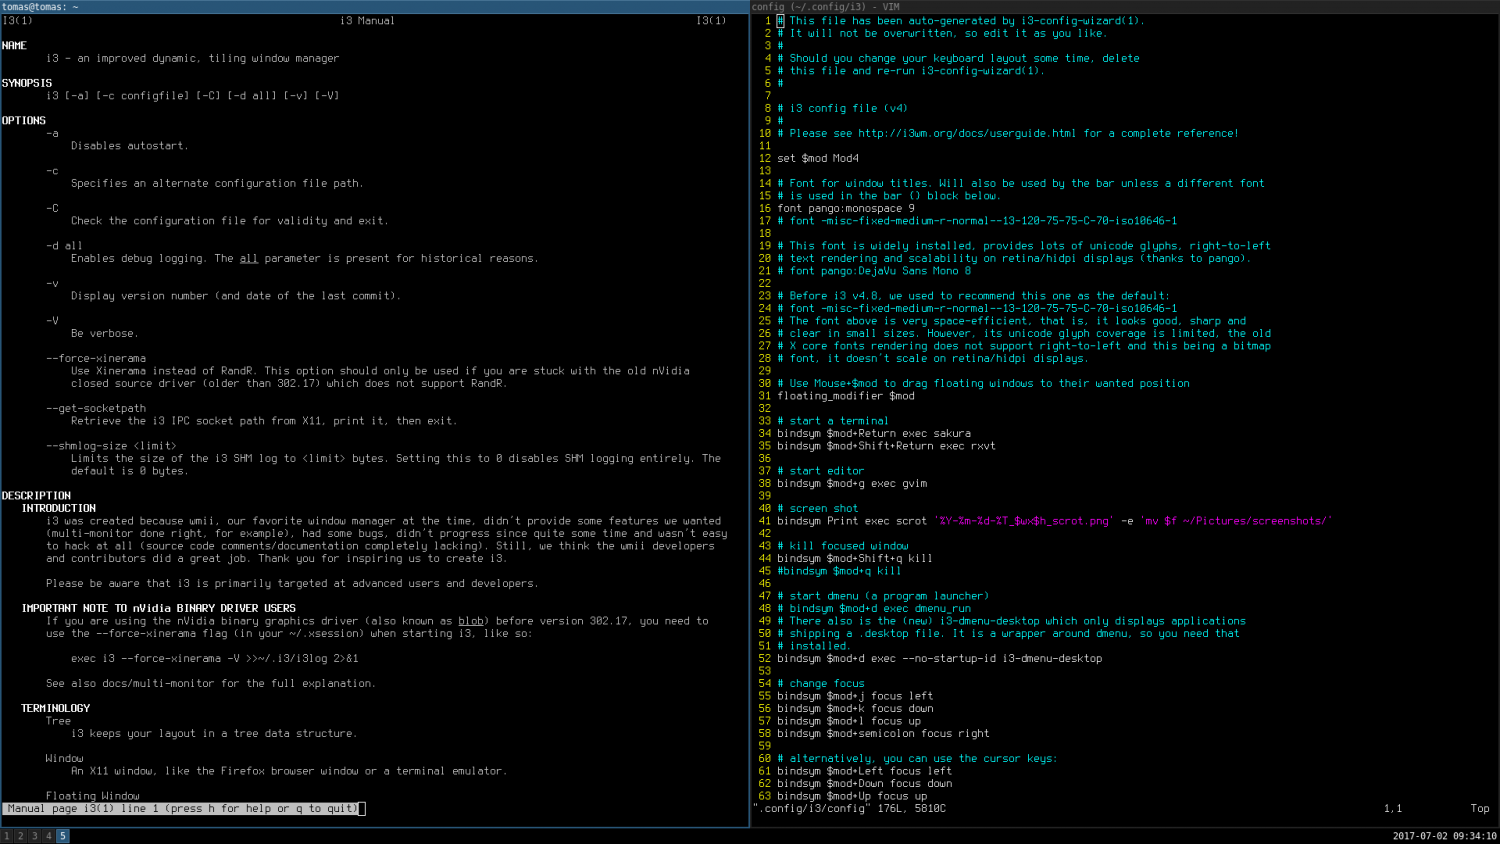The image size is (1500, 844).
Task: Click 'bindsym $mod+Shift+Return exec rxvt' line
Action: point(887,446)
